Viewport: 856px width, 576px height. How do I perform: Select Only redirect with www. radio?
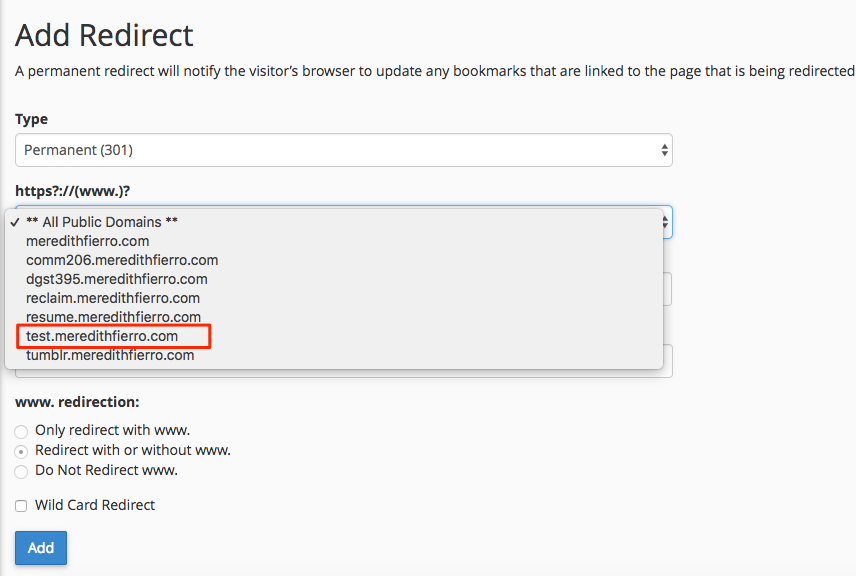[21, 431]
